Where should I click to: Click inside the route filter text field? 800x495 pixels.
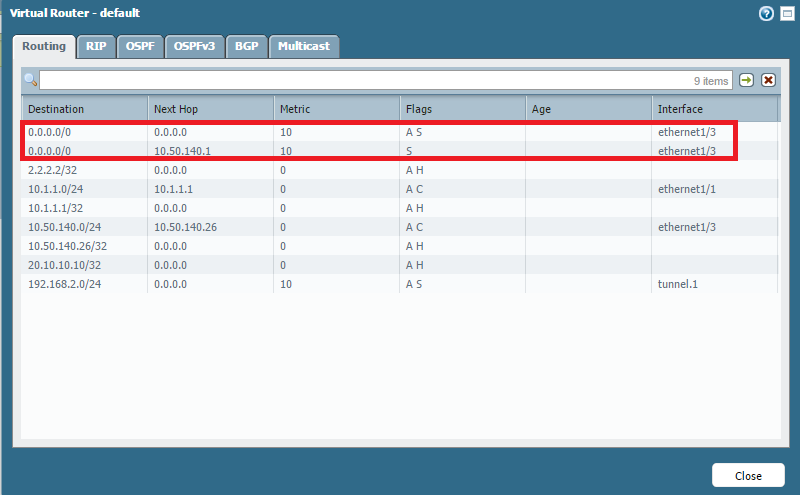[360, 80]
